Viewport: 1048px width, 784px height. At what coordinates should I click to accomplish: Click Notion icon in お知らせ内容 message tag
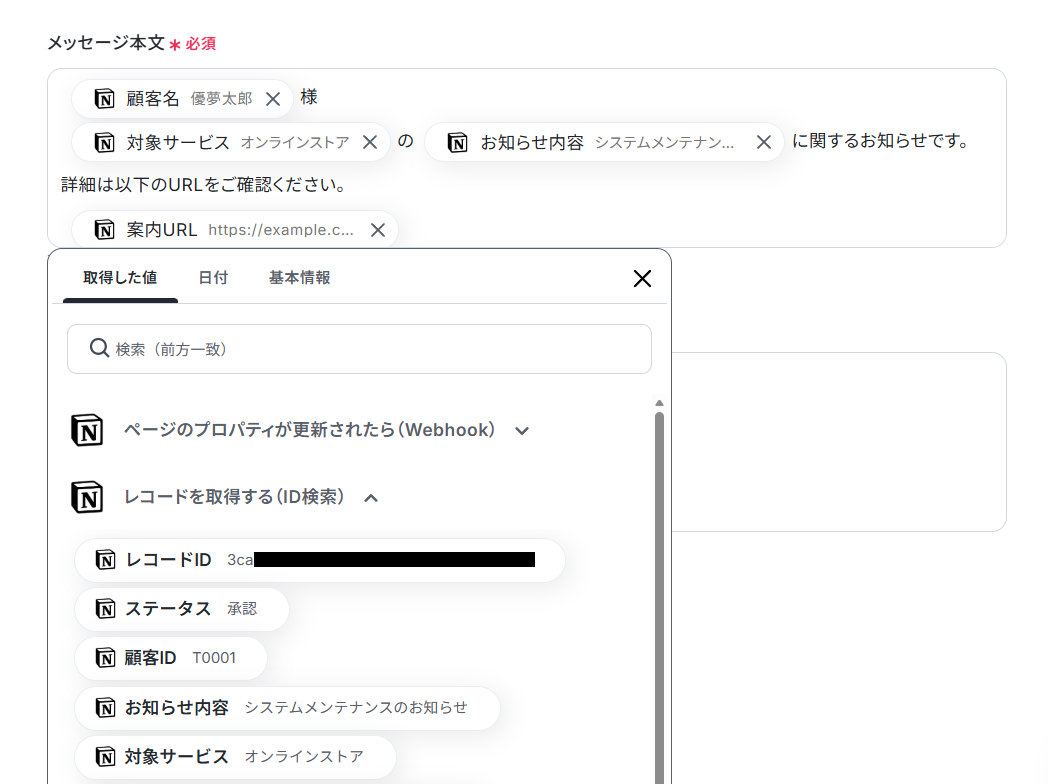pos(458,142)
